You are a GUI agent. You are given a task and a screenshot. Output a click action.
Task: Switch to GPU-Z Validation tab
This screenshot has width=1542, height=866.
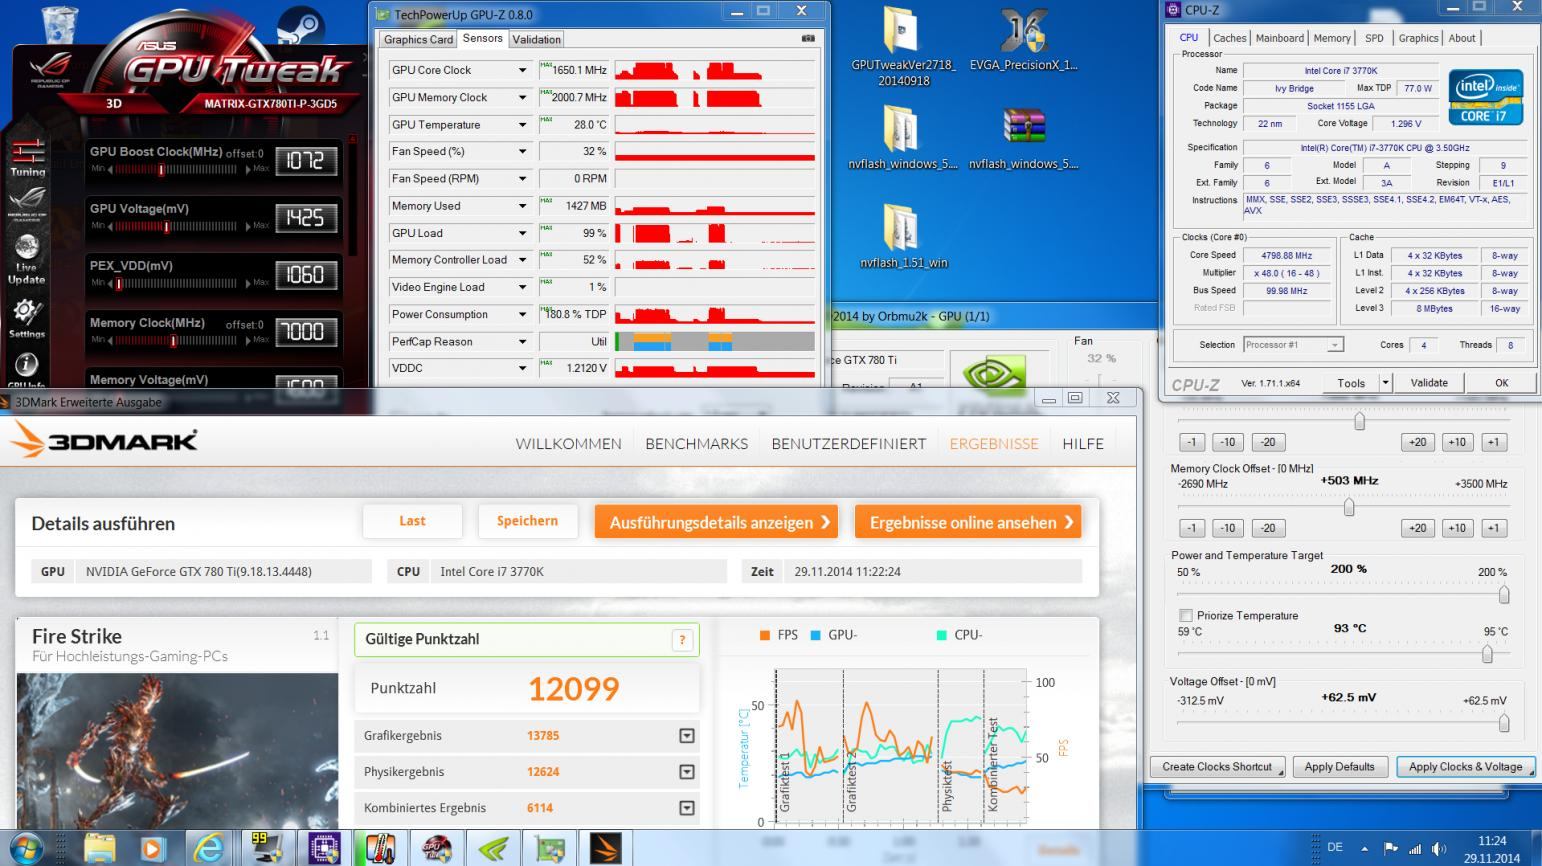(x=537, y=39)
